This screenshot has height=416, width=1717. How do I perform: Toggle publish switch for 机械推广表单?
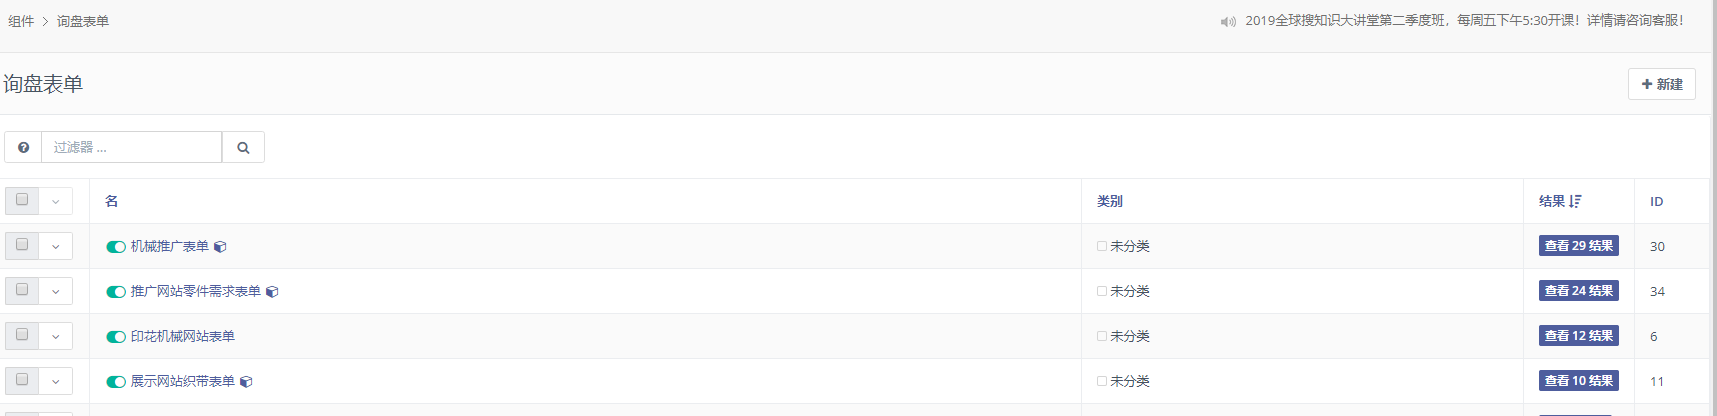pos(116,247)
